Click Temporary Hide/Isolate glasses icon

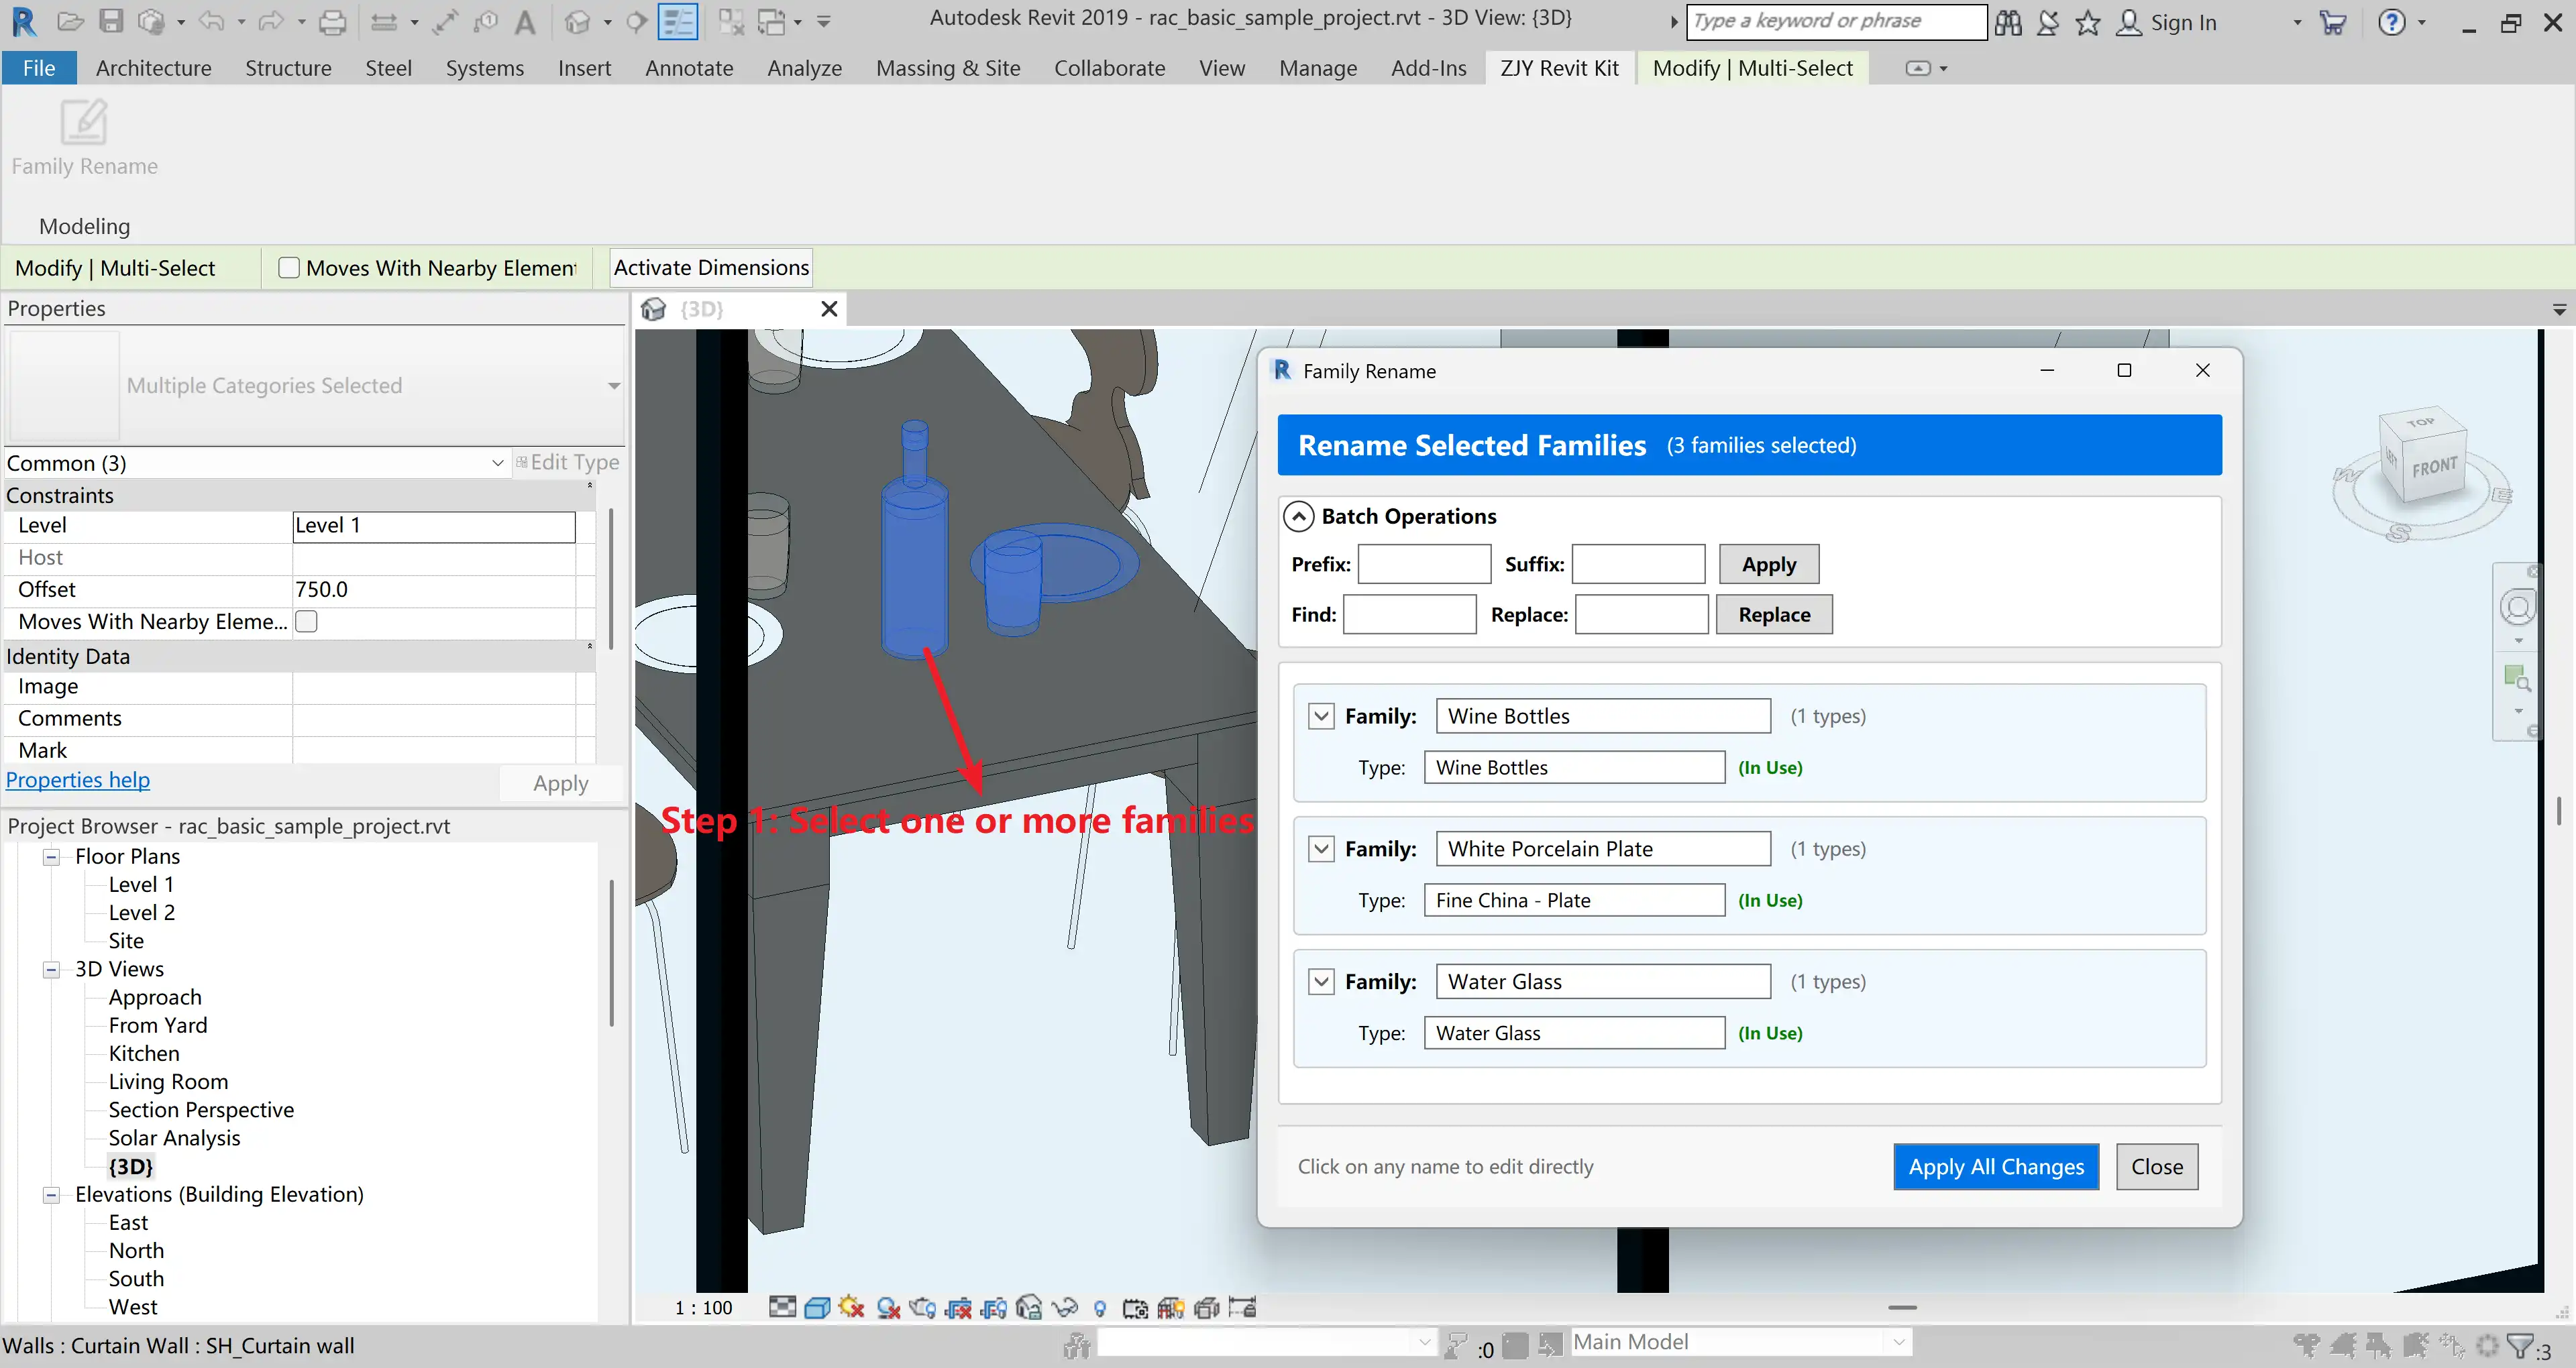click(x=1065, y=1308)
